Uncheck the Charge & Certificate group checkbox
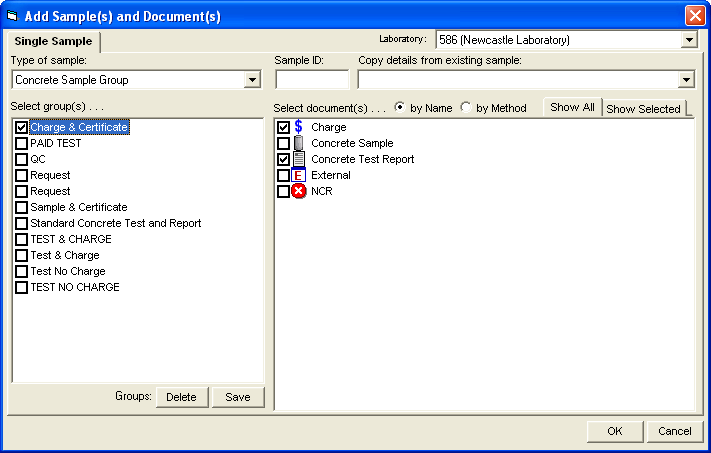This screenshot has height=453, width=711. click(21, 127)
